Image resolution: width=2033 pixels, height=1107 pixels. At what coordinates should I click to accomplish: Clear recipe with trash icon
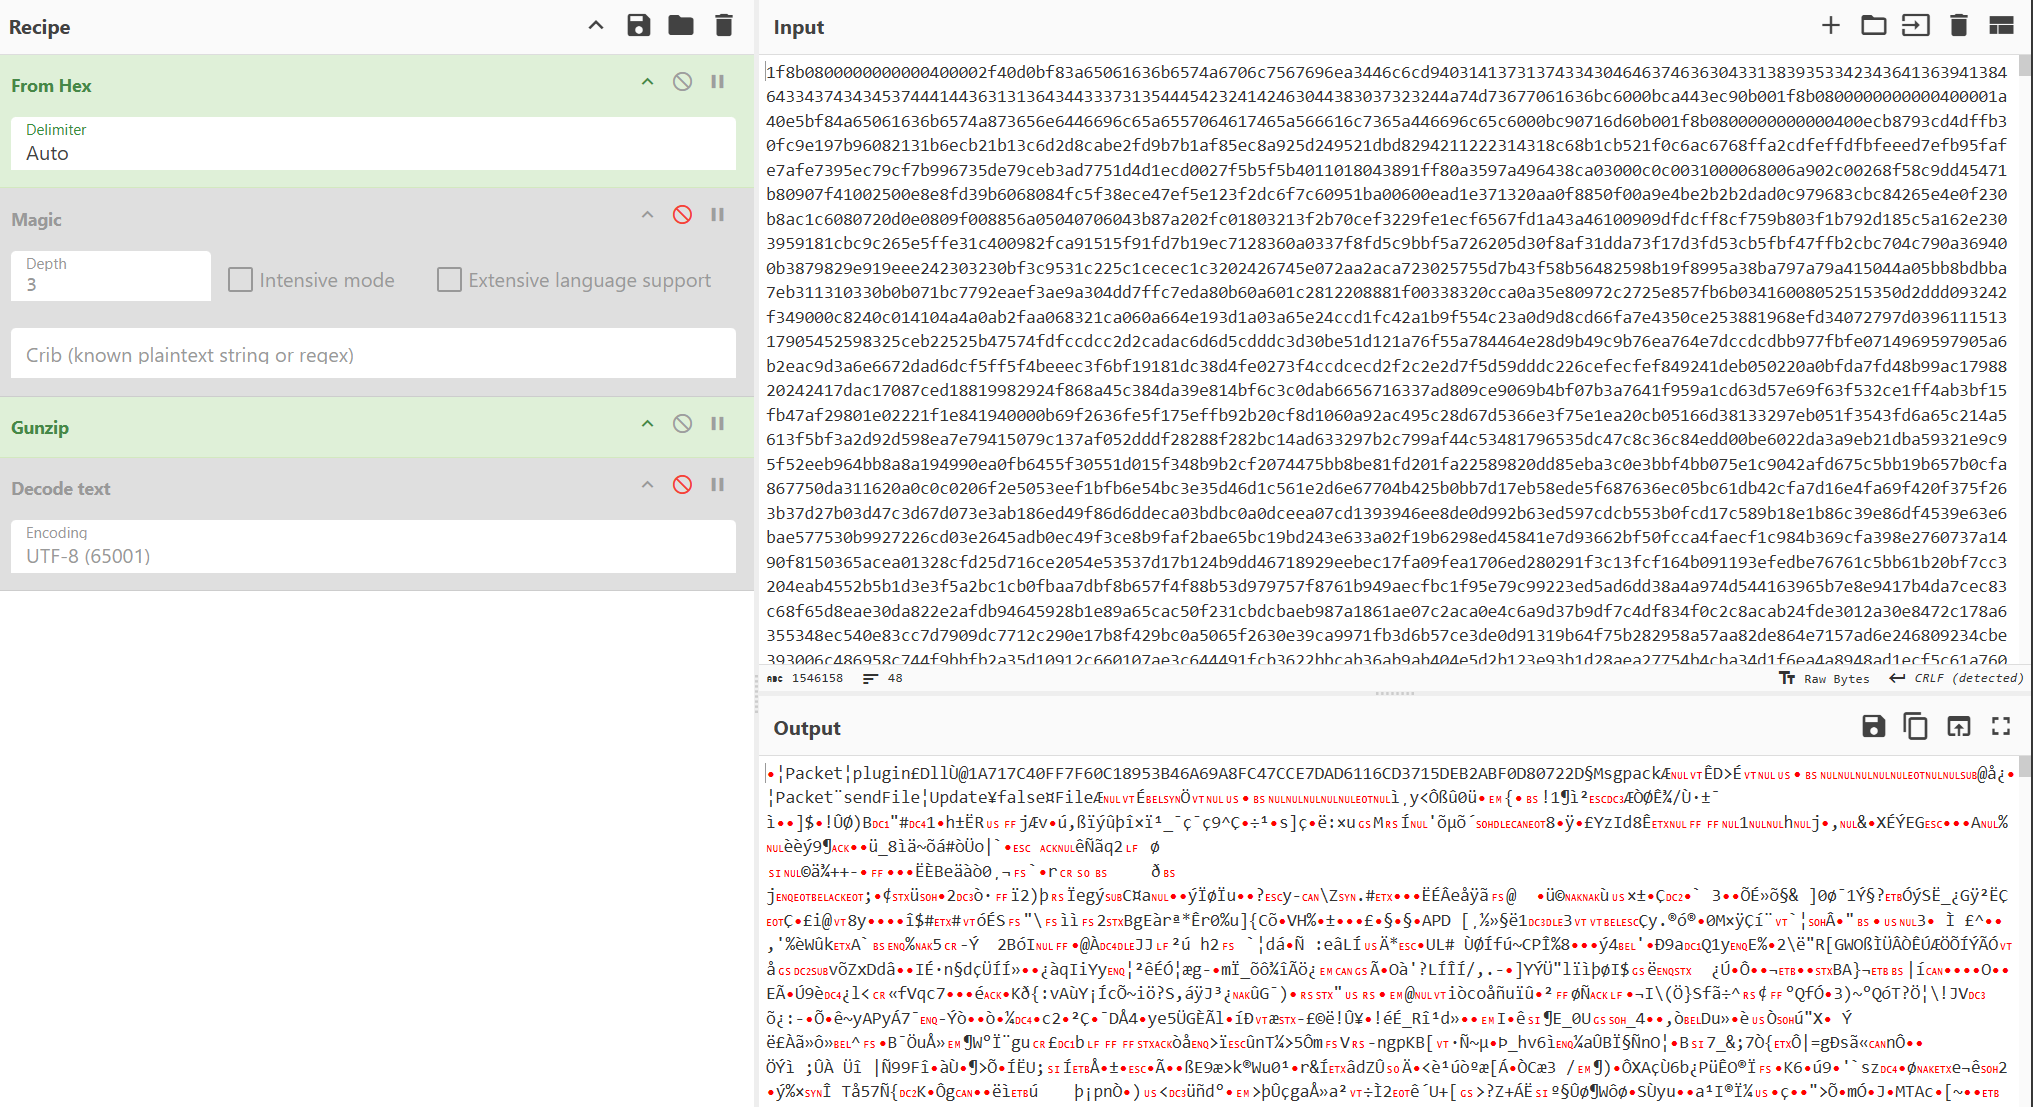tap(724, 26)
